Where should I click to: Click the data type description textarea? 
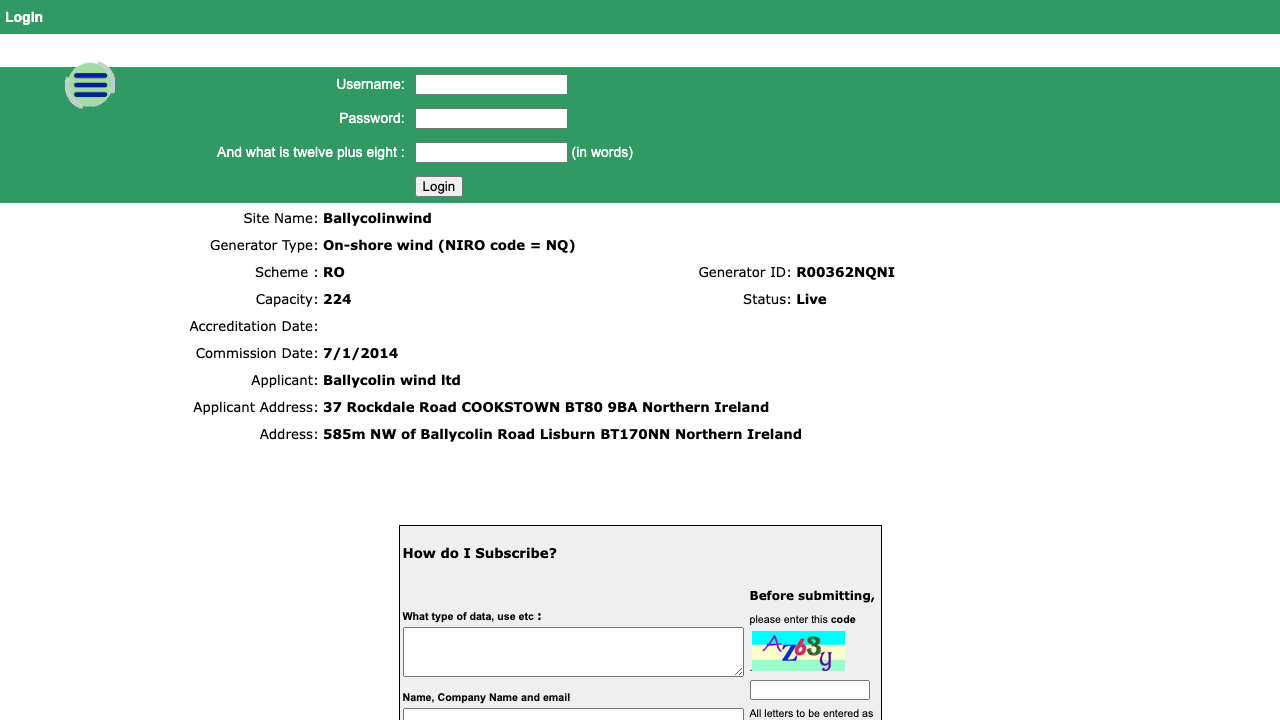(573, 651)
